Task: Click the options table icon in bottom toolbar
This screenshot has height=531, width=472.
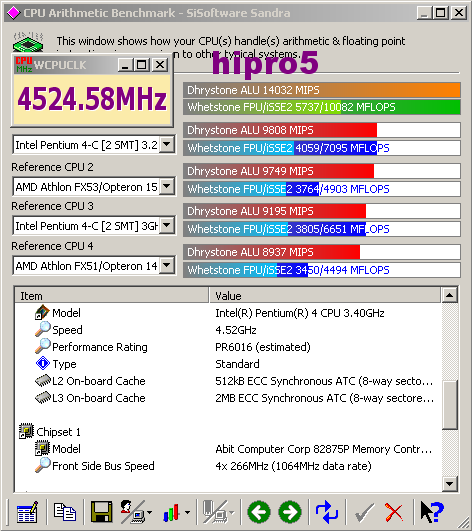Action: [x=27, y=512]
